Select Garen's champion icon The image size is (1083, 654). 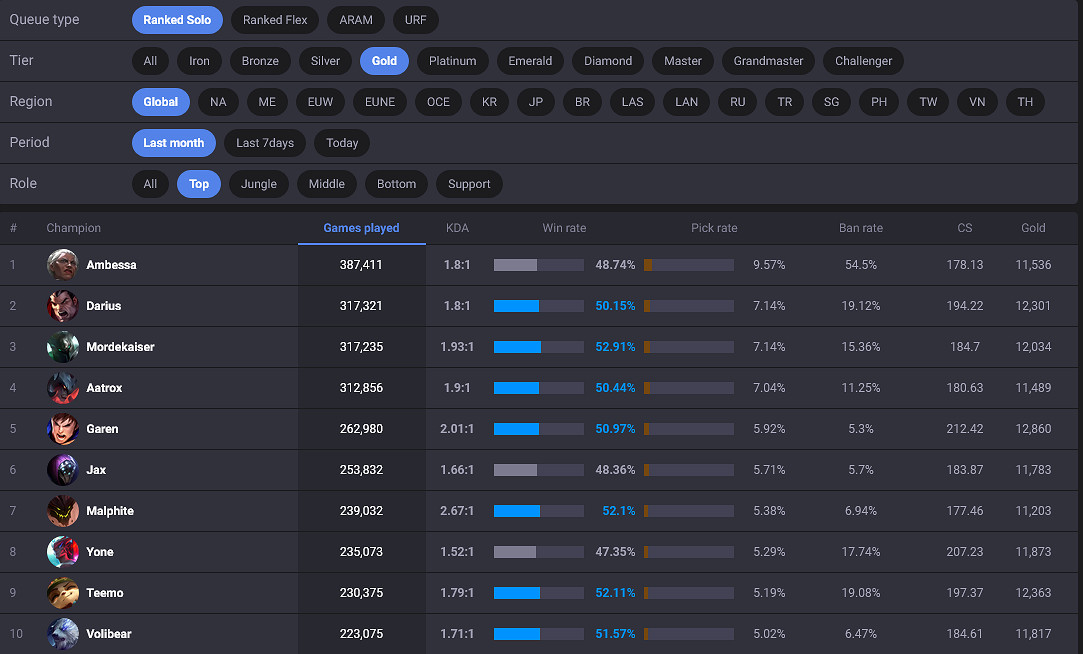[62, 429]
